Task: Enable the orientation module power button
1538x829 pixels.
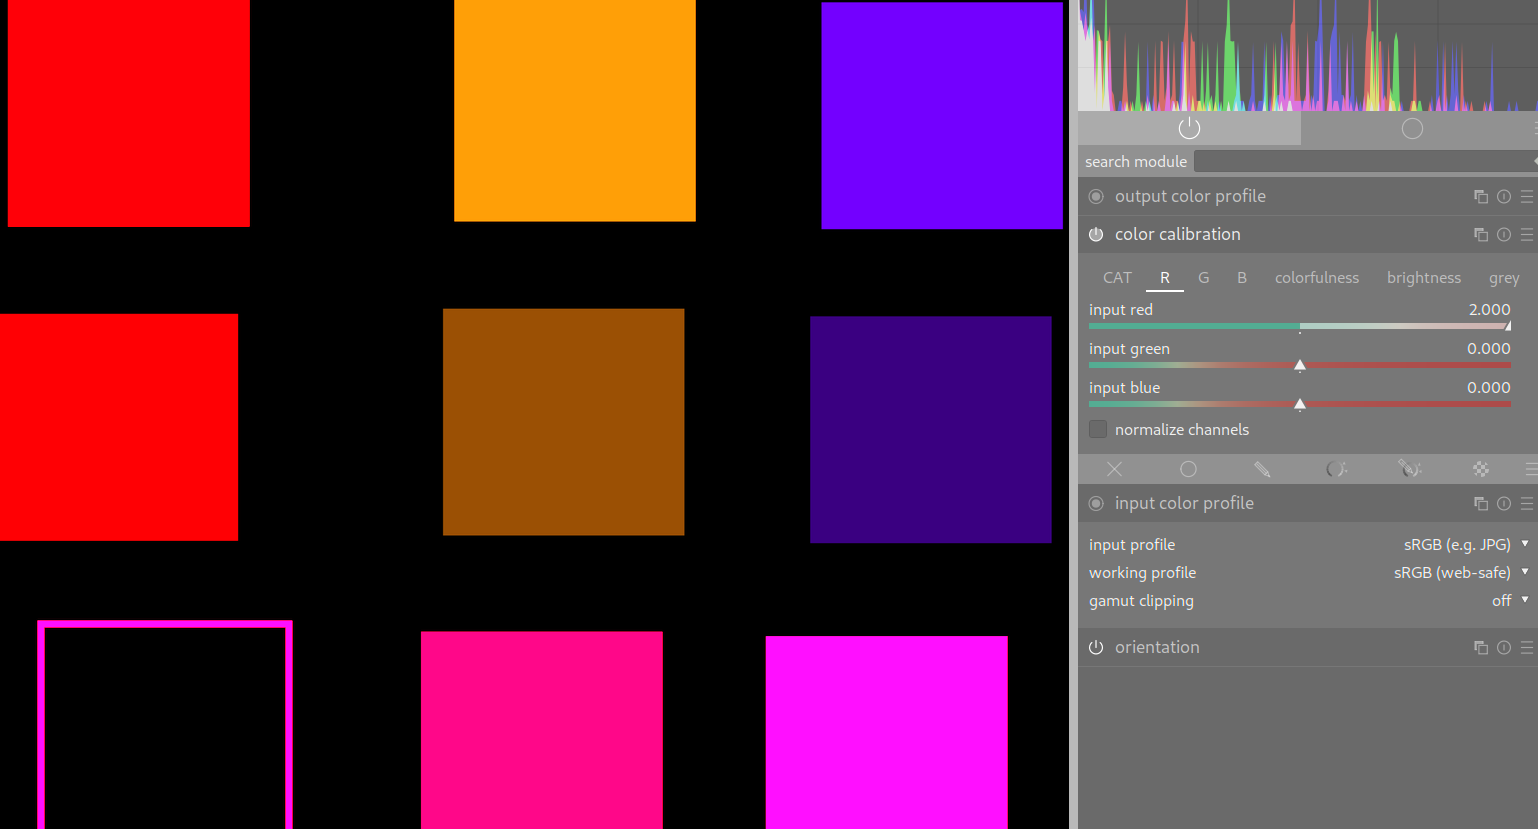Action: pos(1096,648)
